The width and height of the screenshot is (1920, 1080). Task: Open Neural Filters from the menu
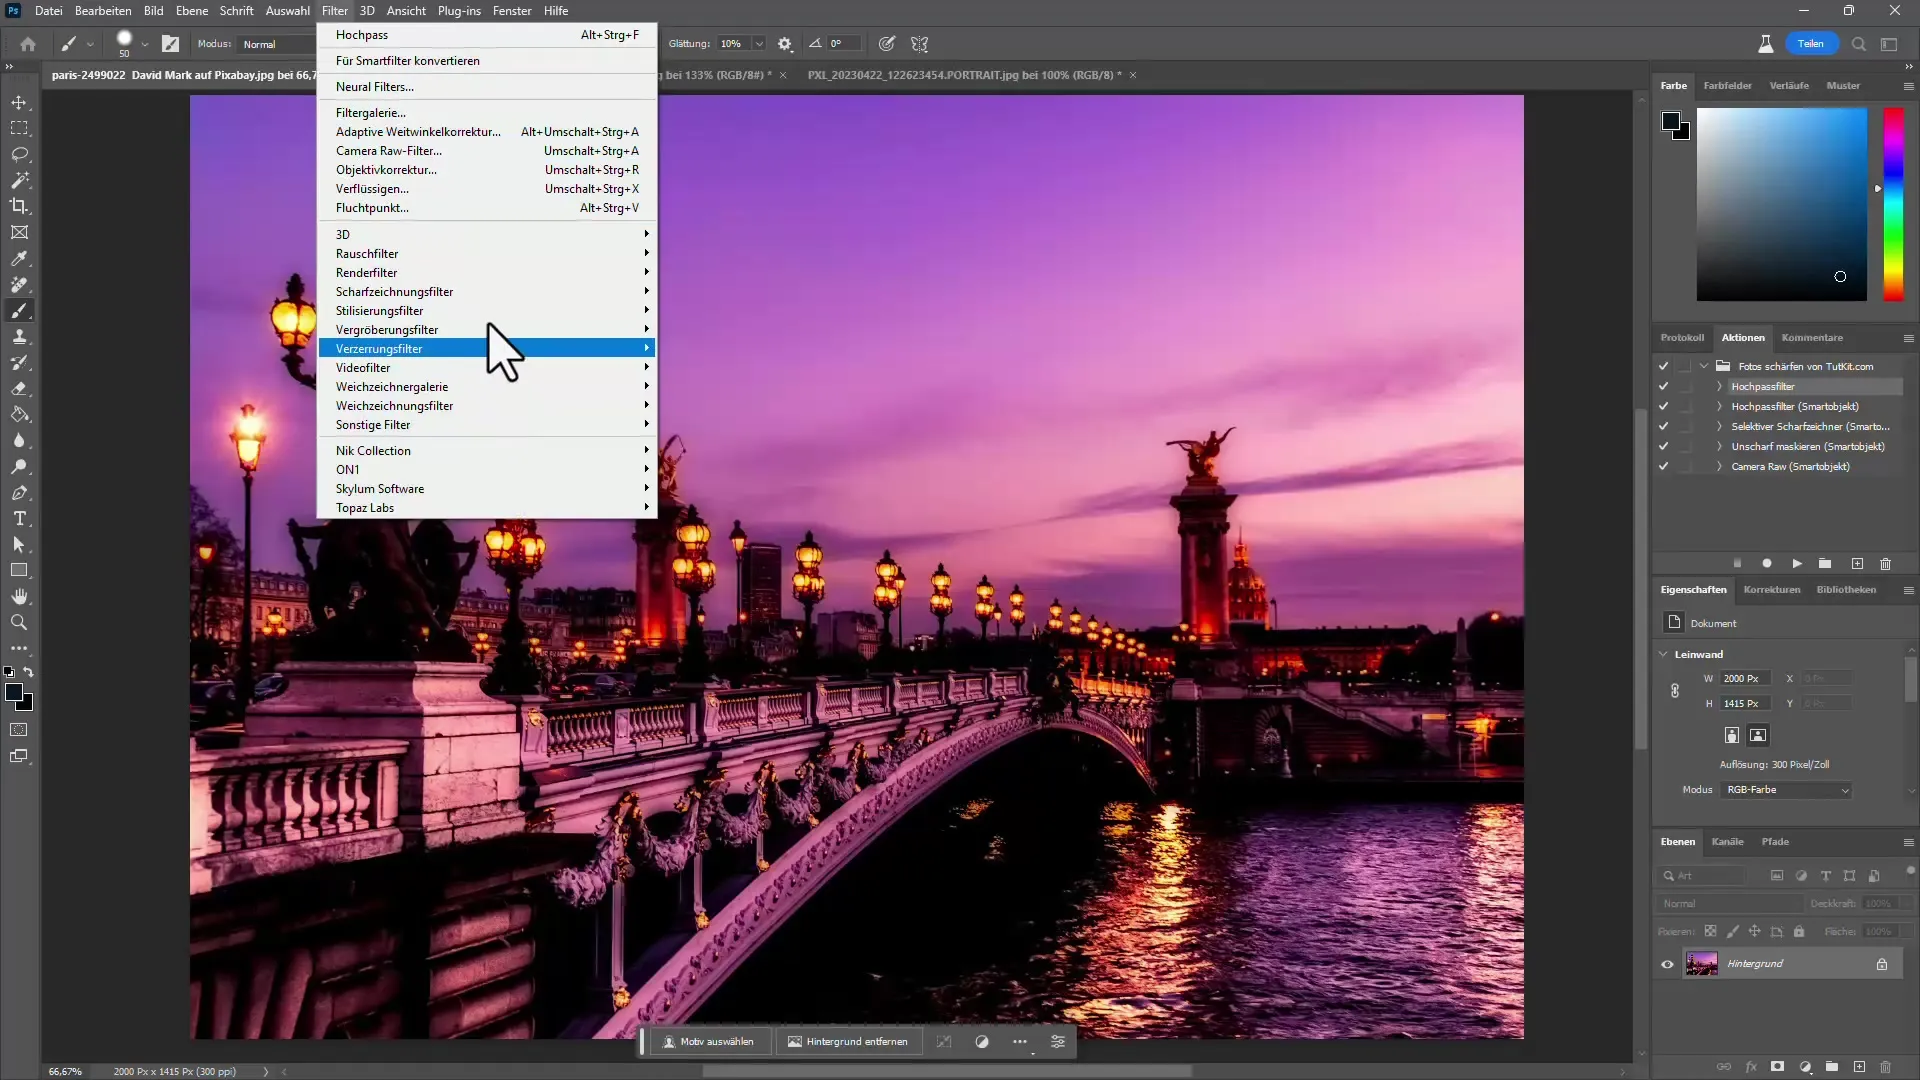486,87
